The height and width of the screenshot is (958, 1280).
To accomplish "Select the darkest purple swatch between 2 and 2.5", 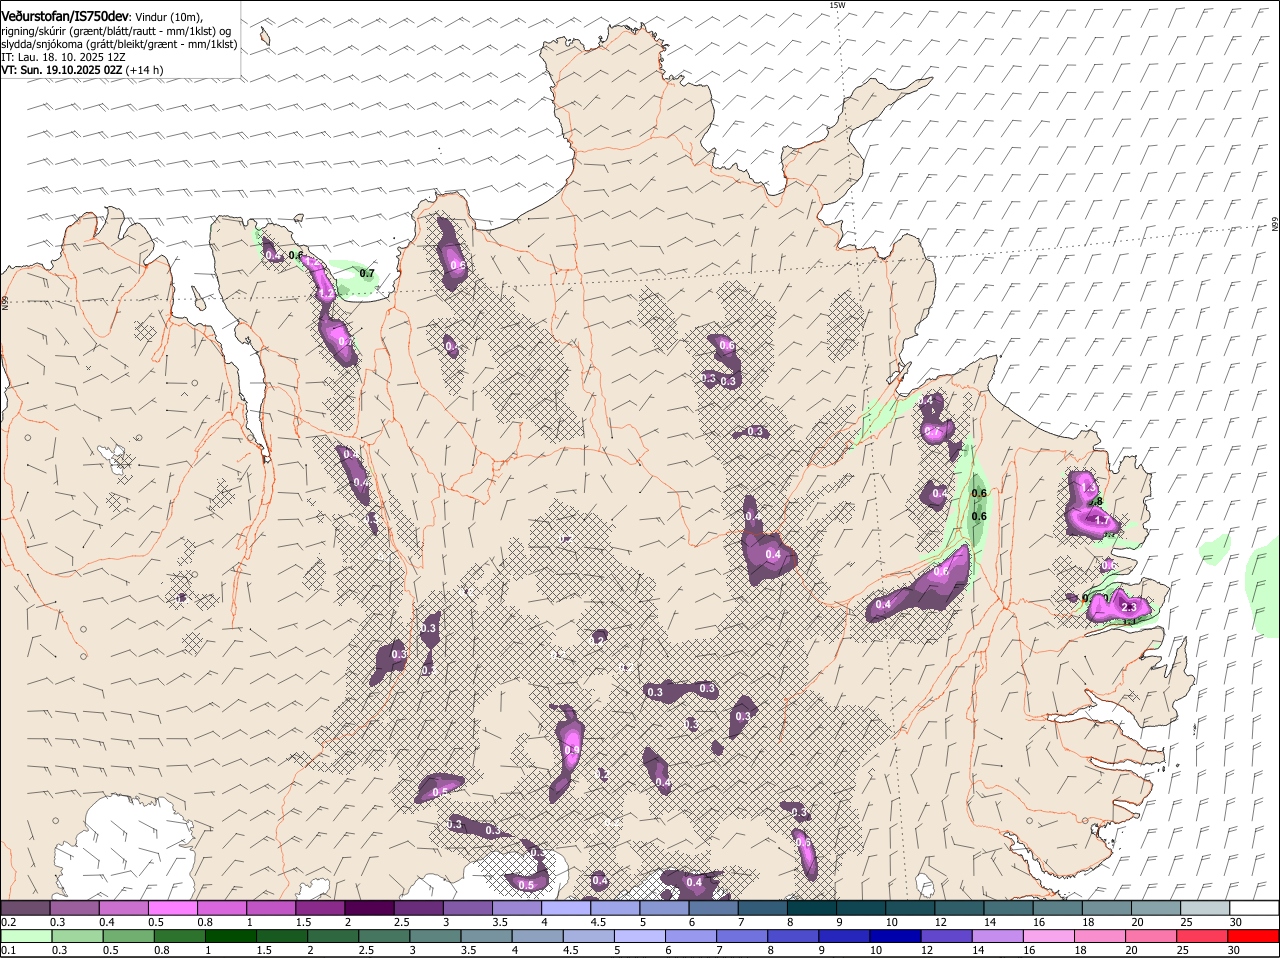I will coord(370,907).
